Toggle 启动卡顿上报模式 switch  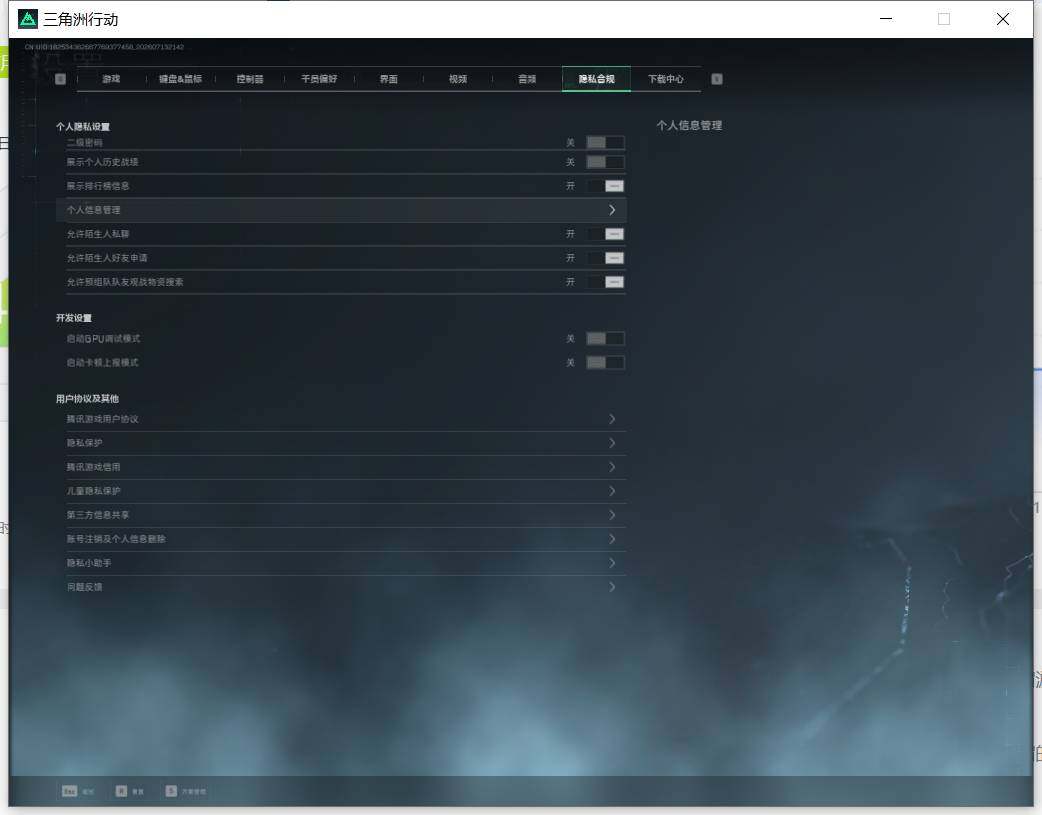[605, 362]
